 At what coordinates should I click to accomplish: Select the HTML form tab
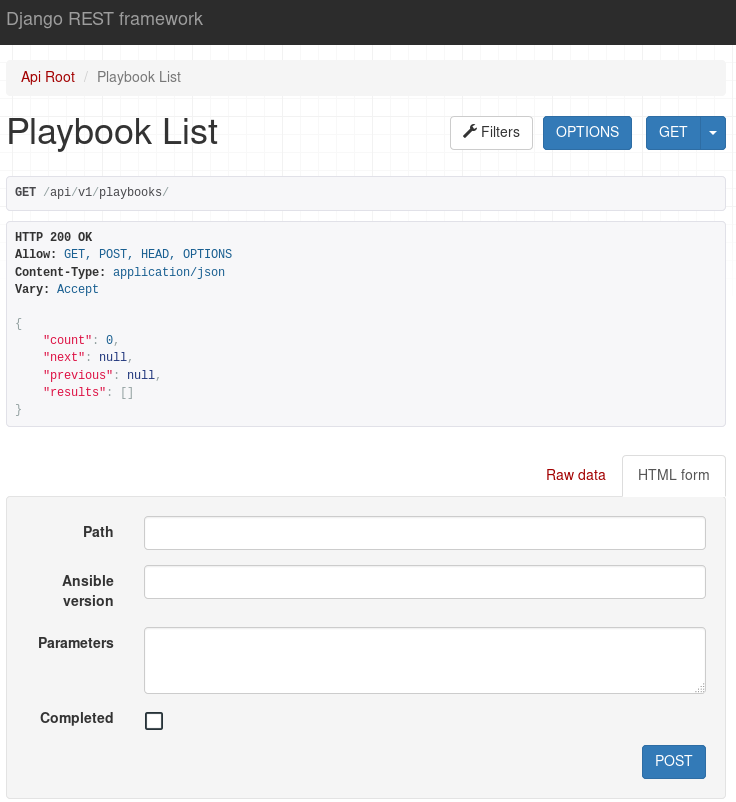coord(674,475)
